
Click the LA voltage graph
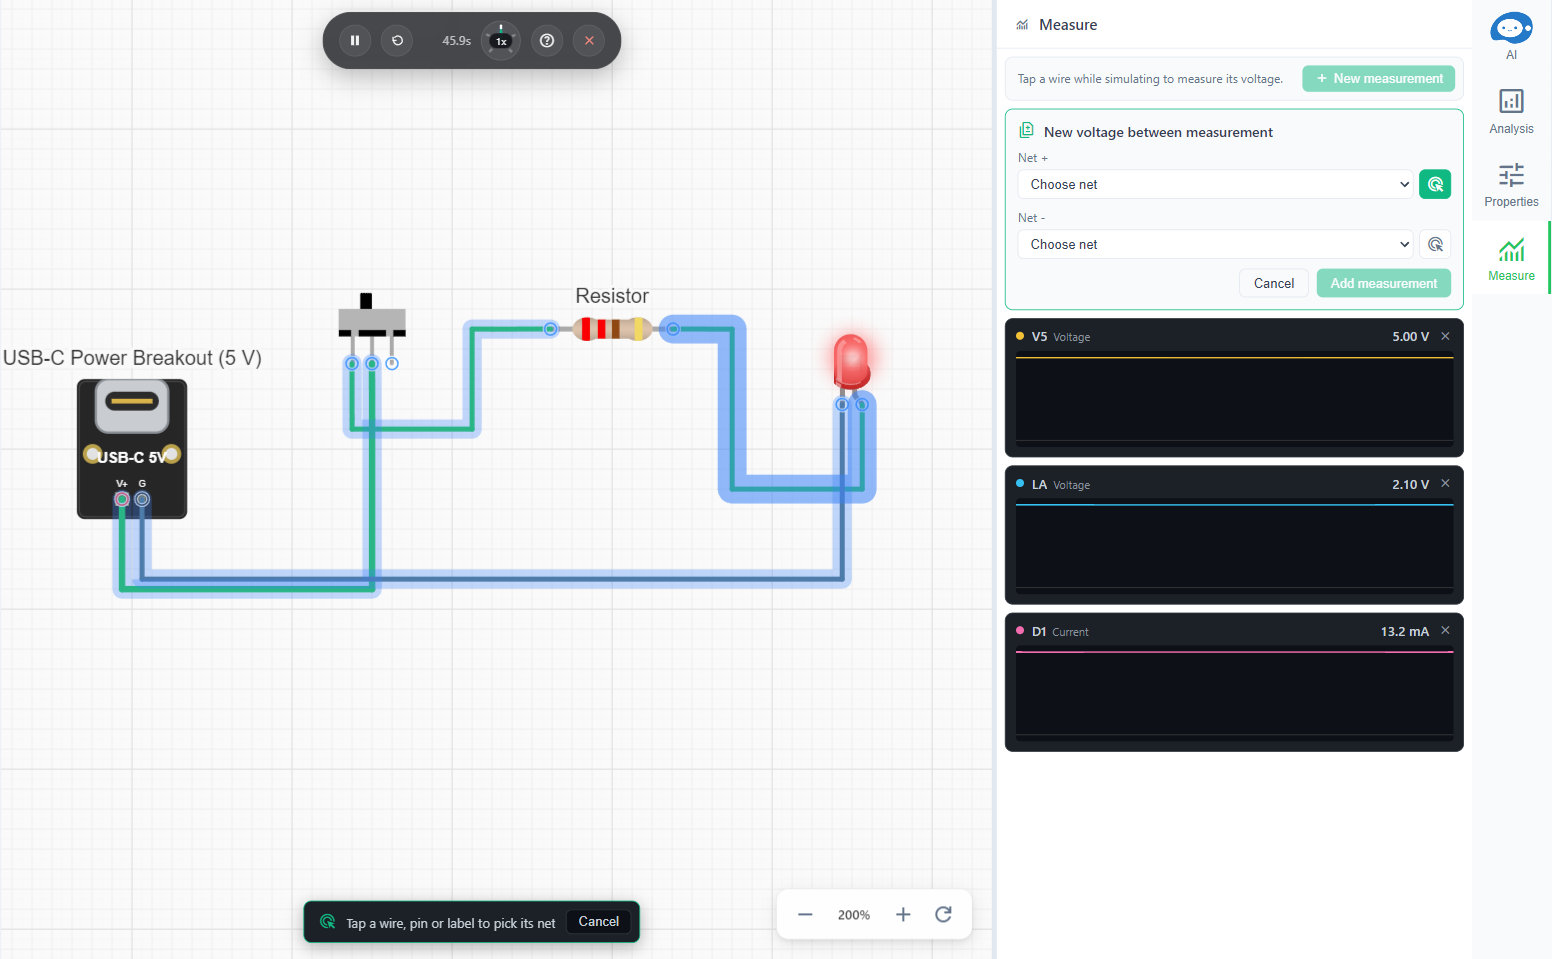[1234, 546]
